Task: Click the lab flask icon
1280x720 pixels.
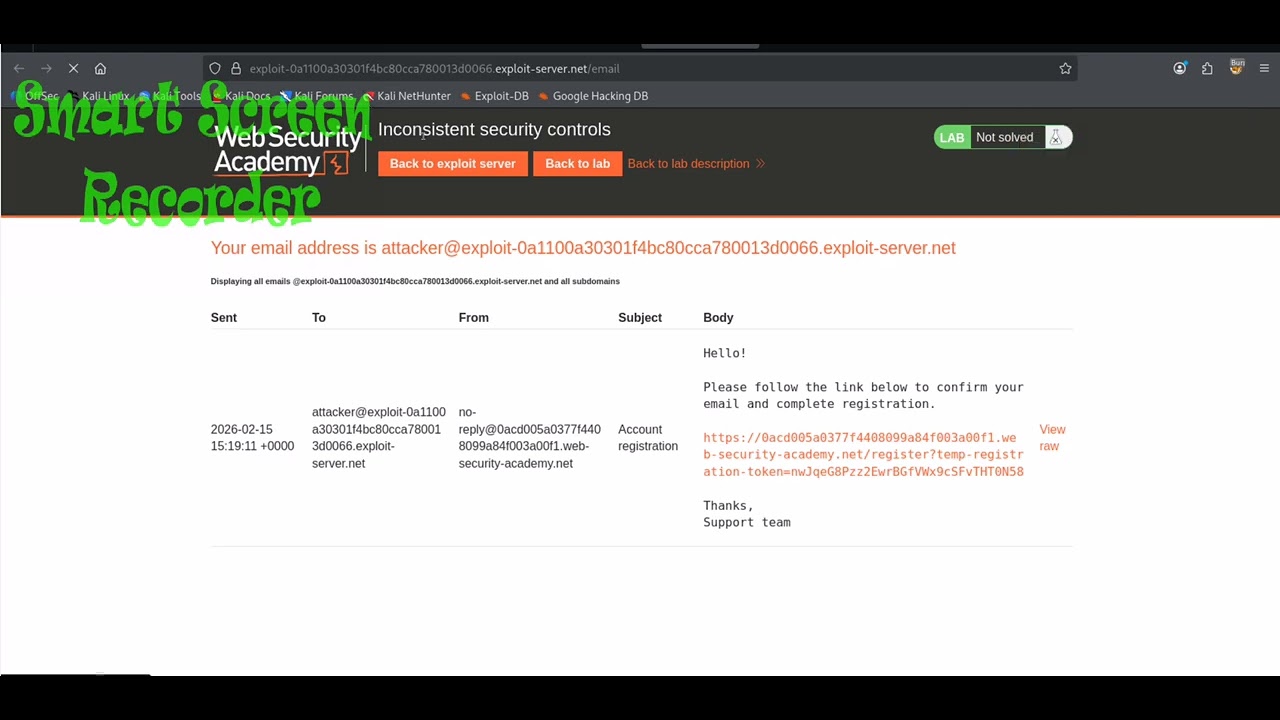Action: coord(1055,138)
